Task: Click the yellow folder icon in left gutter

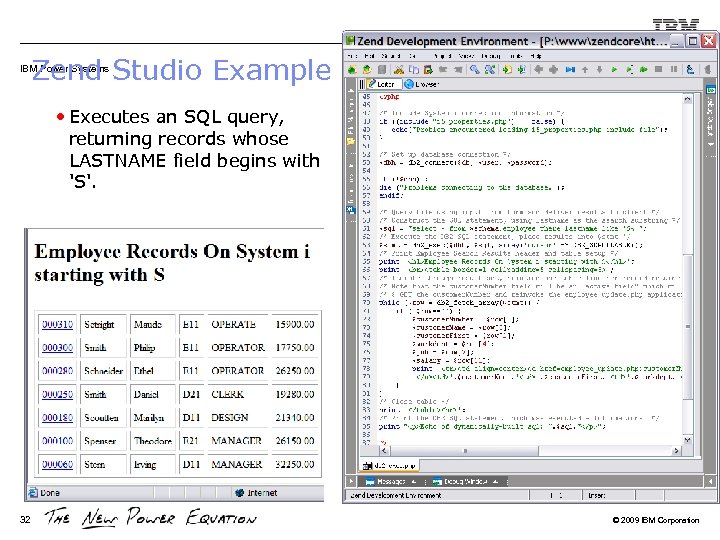Action: pyautogui.click(x=351, y=141)
